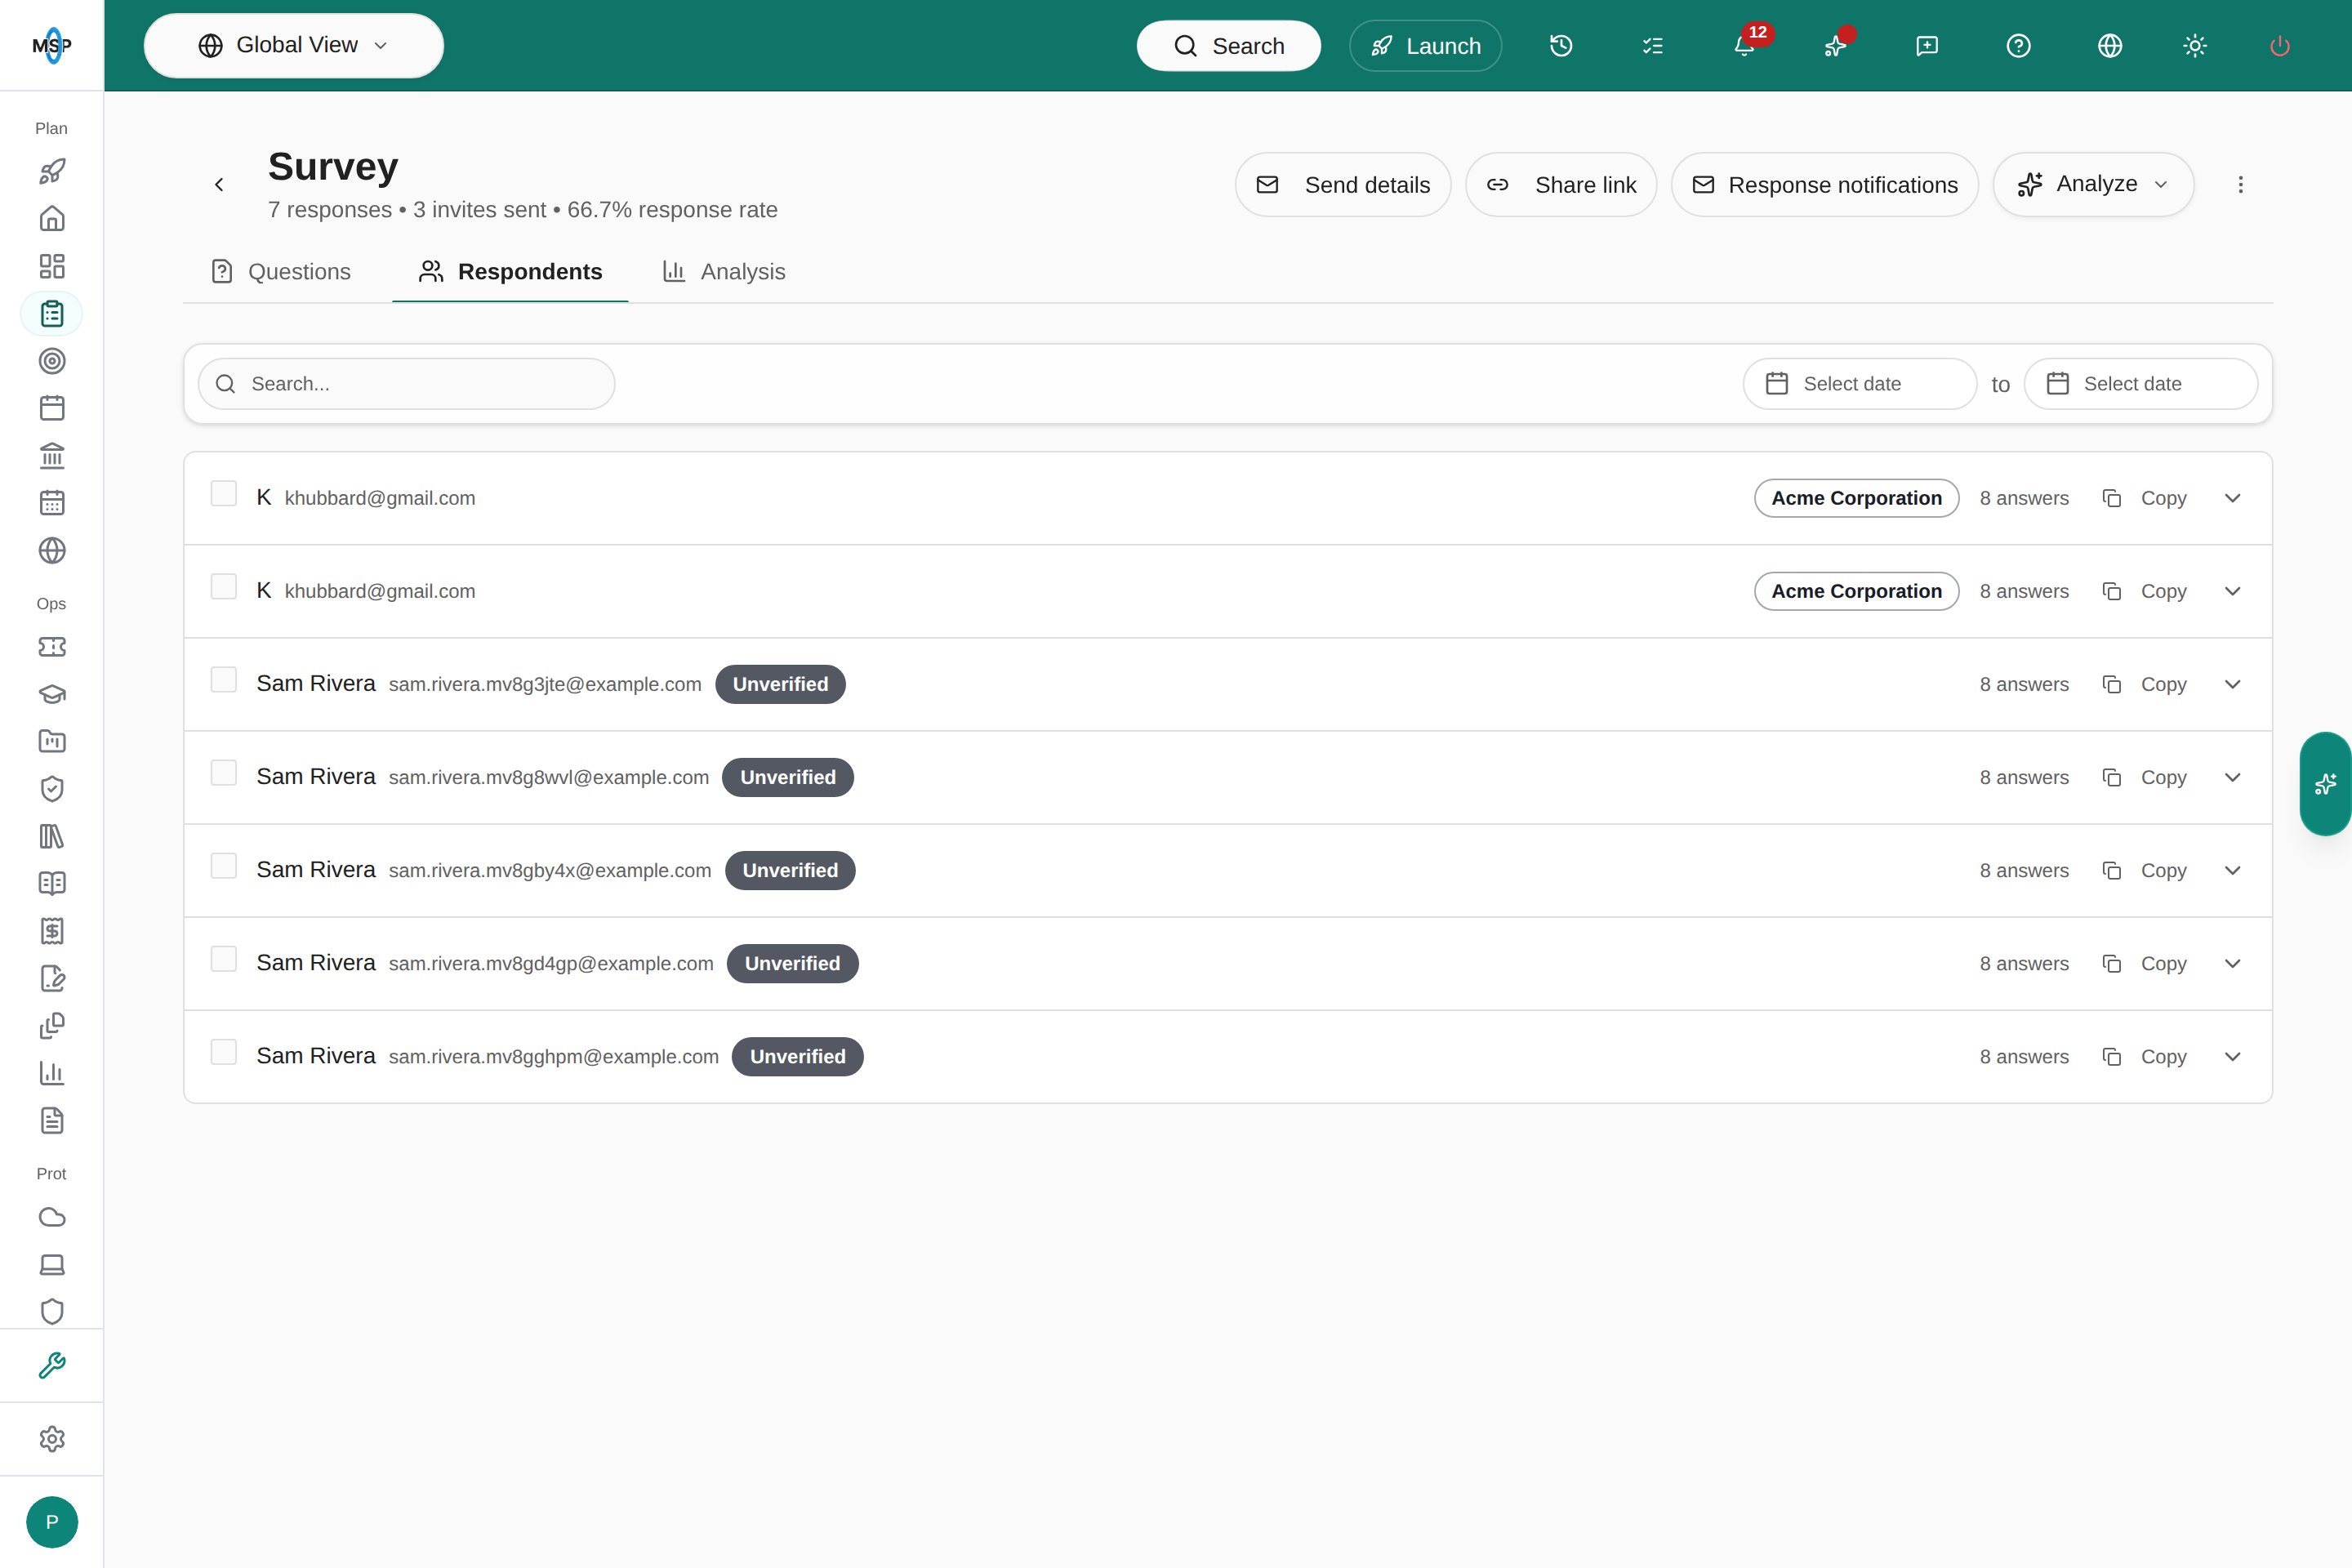The height and width of the screenshot is (1568, 2352).
Task: Check the second khubbard@gmail.com row checkbox
Action: click(x=224, y=587)
